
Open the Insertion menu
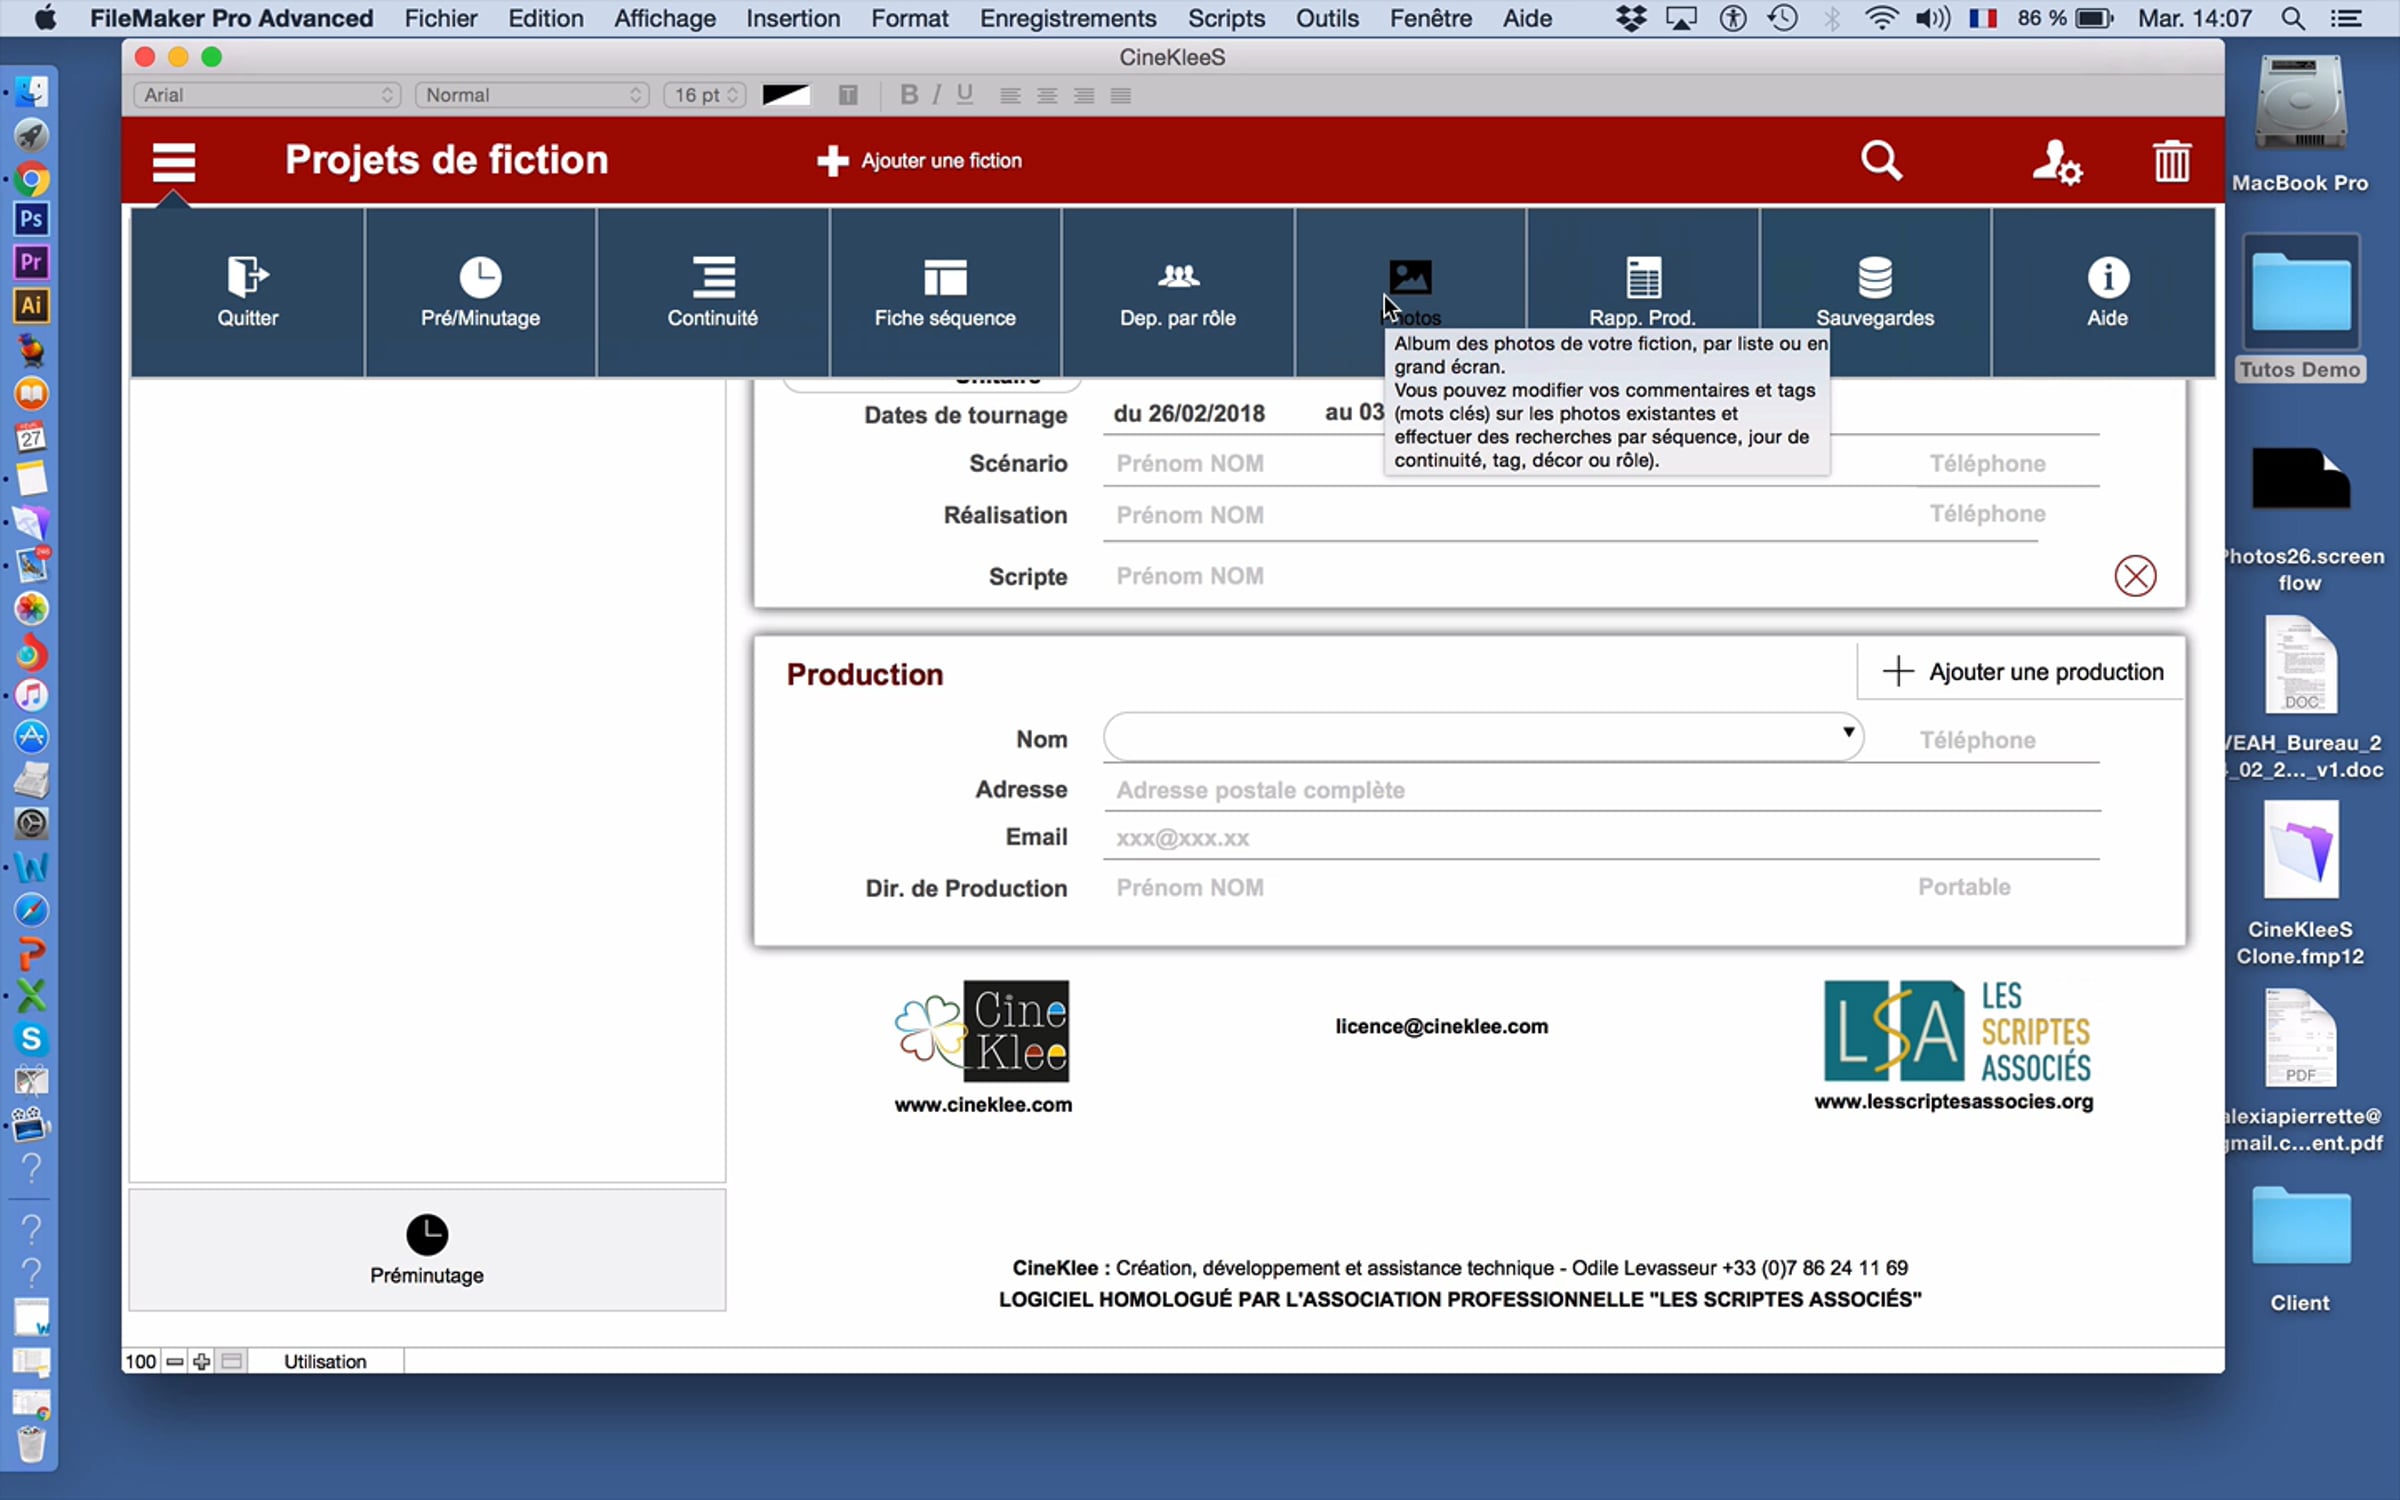[x=793, y=18]
